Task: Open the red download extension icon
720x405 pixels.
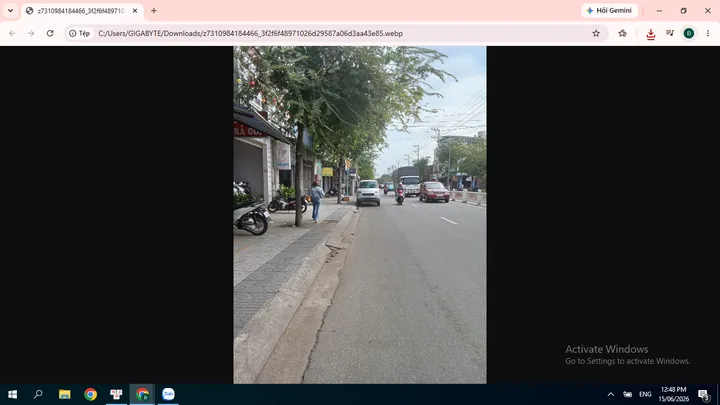Action: [651, 34]
